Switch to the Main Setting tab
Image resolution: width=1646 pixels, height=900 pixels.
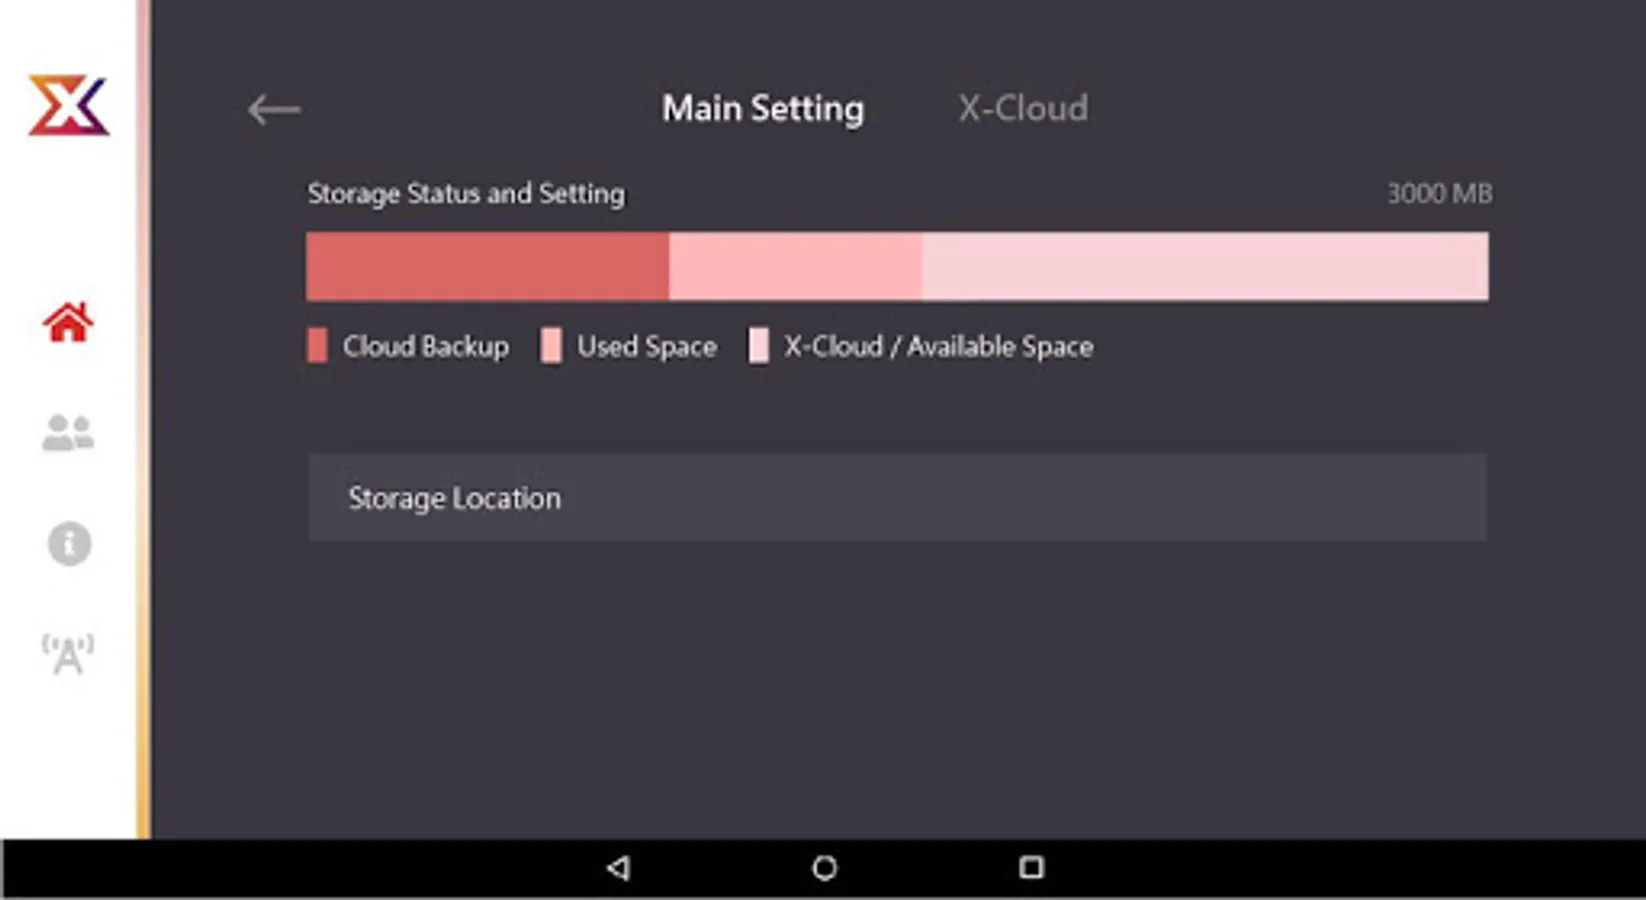763,108
